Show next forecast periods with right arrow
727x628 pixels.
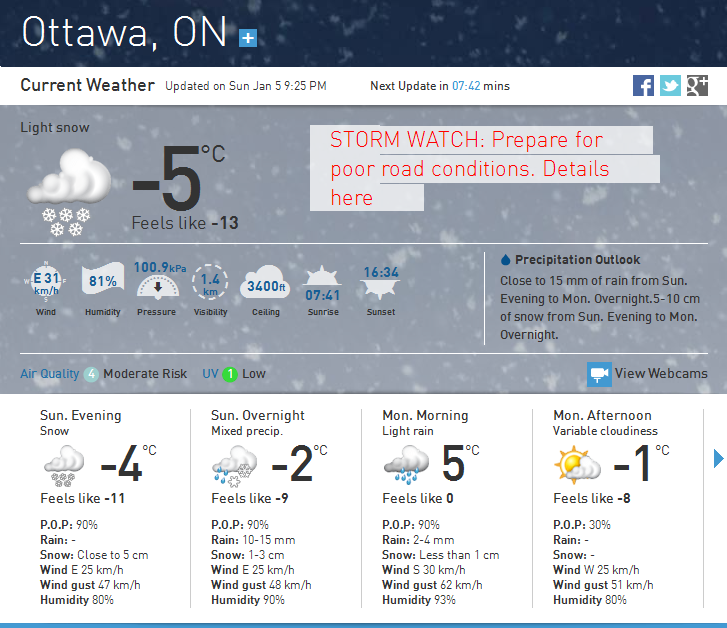(x=718, y=458)
